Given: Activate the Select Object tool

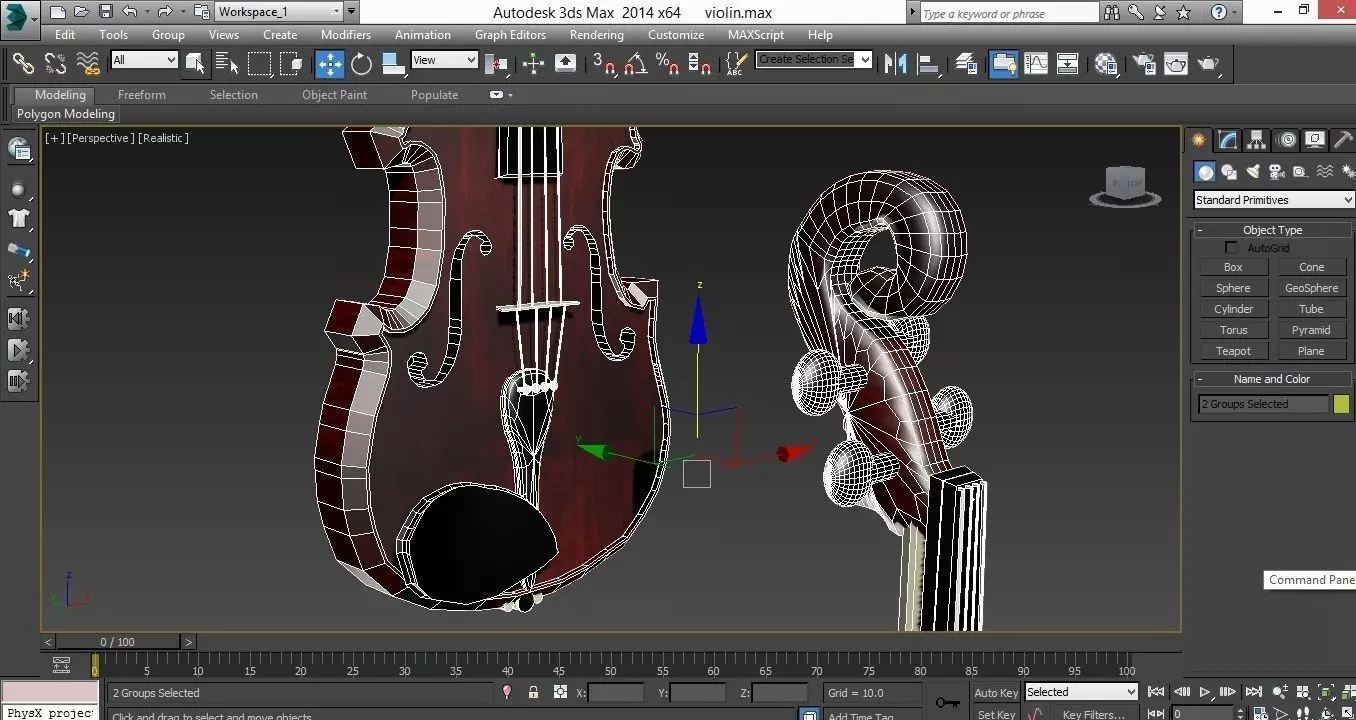Looking at the screenshot, I should click(195, 64).
